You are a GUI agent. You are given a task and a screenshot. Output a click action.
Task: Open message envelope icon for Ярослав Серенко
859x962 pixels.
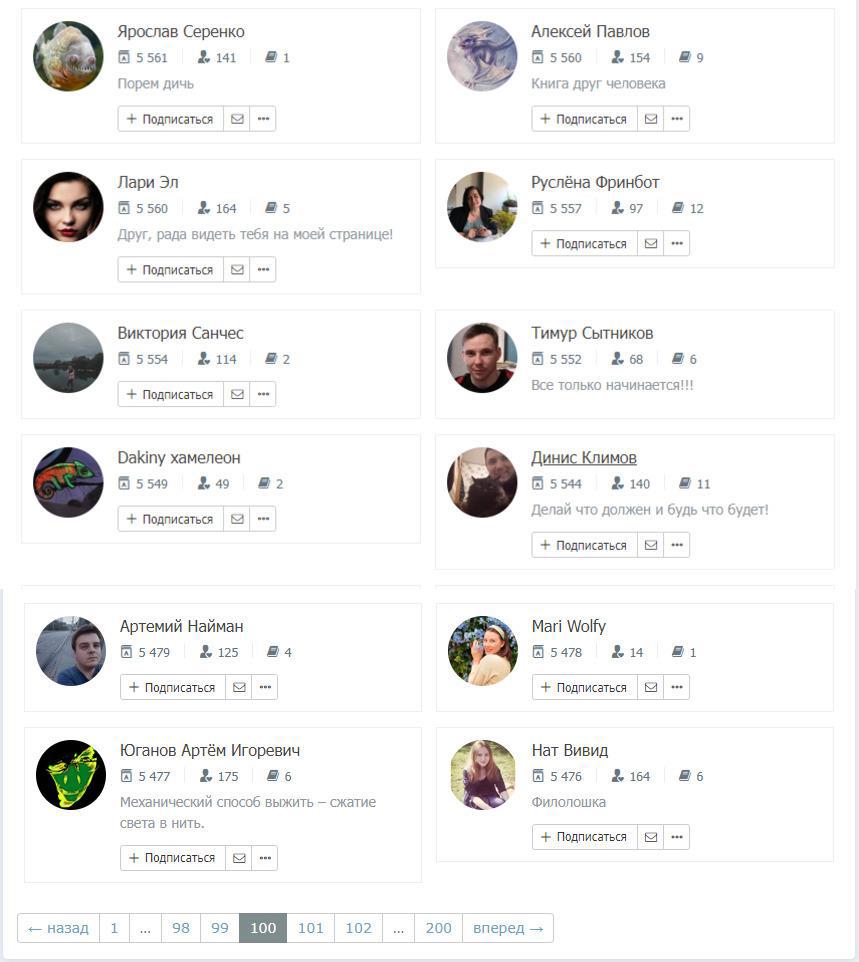(x=237, y=119)
